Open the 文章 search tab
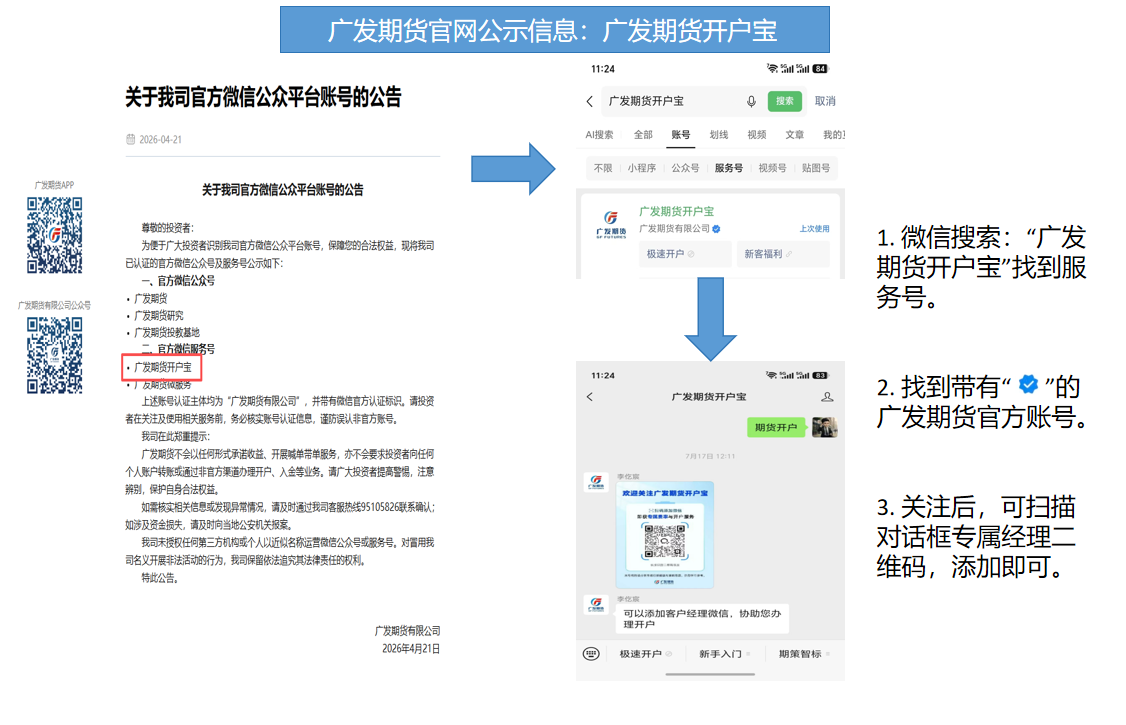The width and height of the screenshot is (1126, 725). [795, 135]
